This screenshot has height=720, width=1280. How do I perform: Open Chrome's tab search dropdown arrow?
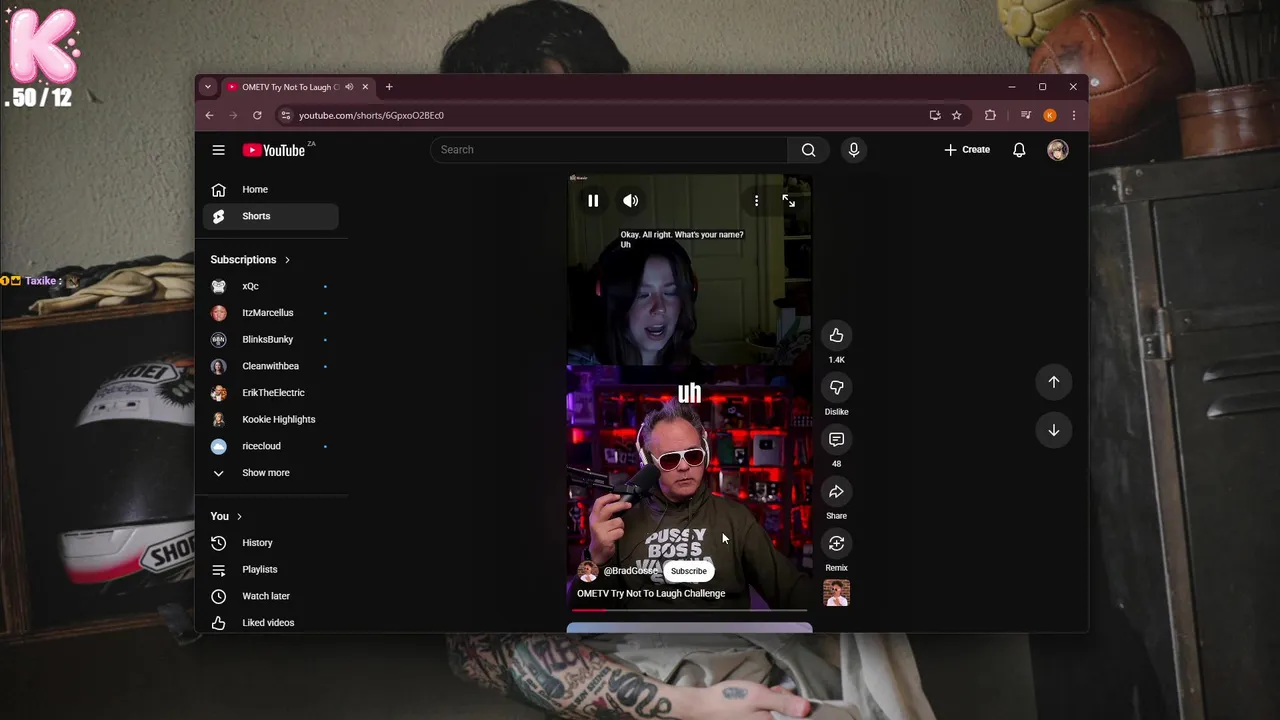pyautogui.click(x=208, y=87)
